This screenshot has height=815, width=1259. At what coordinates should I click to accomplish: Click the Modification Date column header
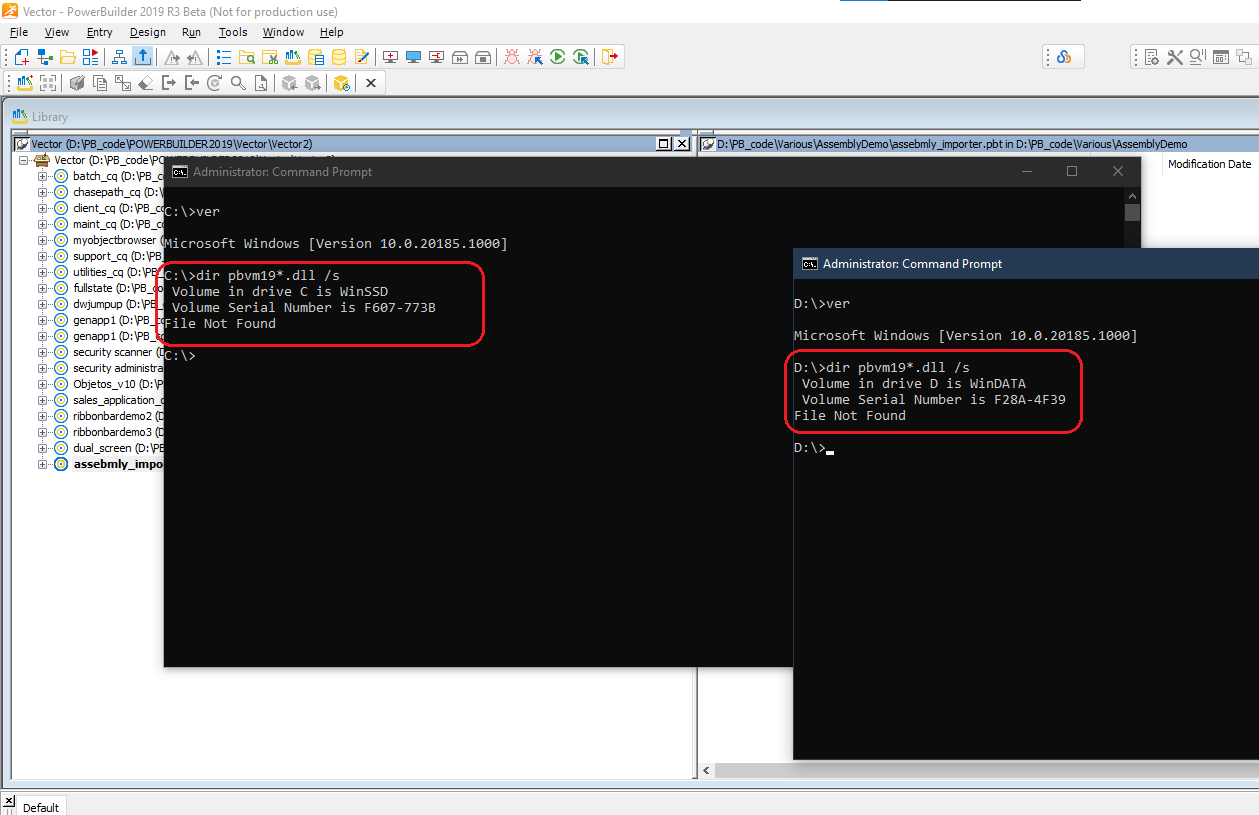point(1208,164)
